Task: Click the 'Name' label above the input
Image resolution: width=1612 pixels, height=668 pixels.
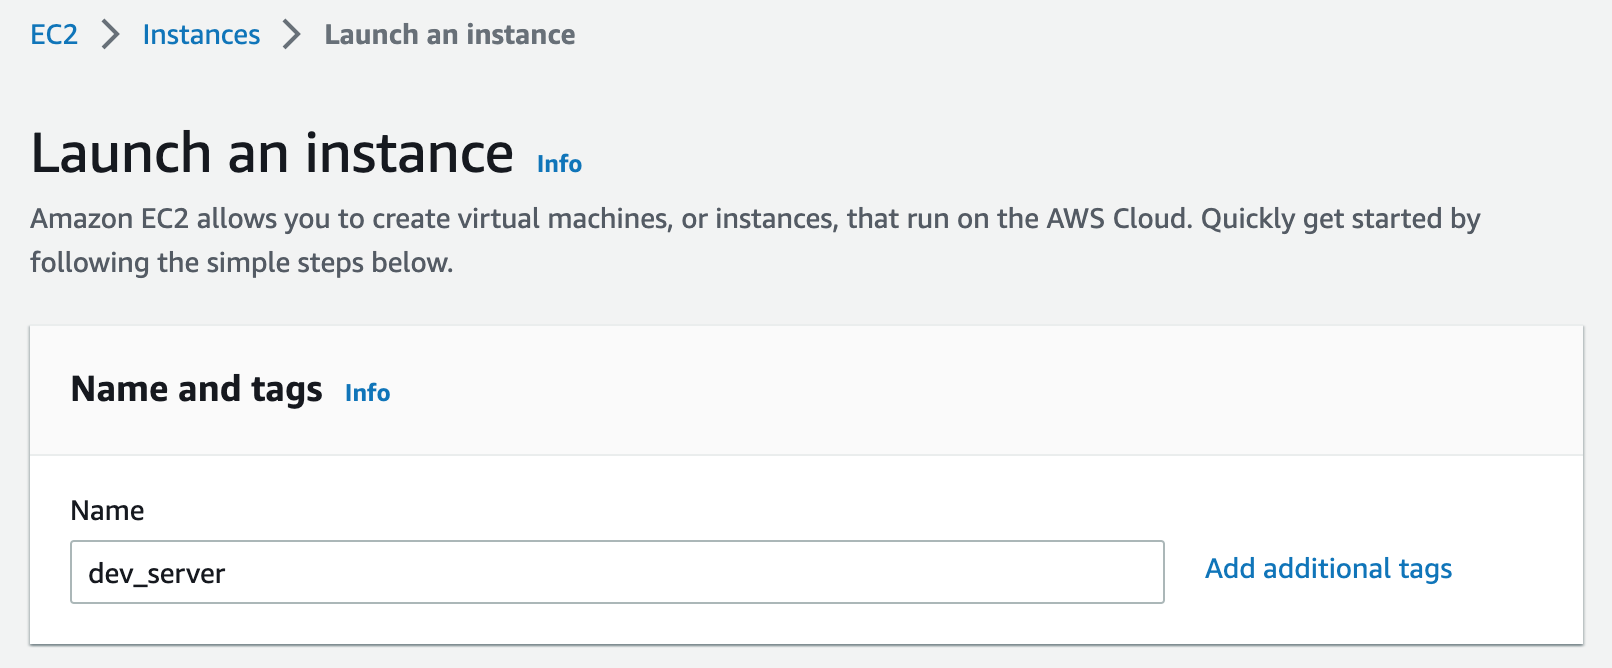Action: click(108, 511)
